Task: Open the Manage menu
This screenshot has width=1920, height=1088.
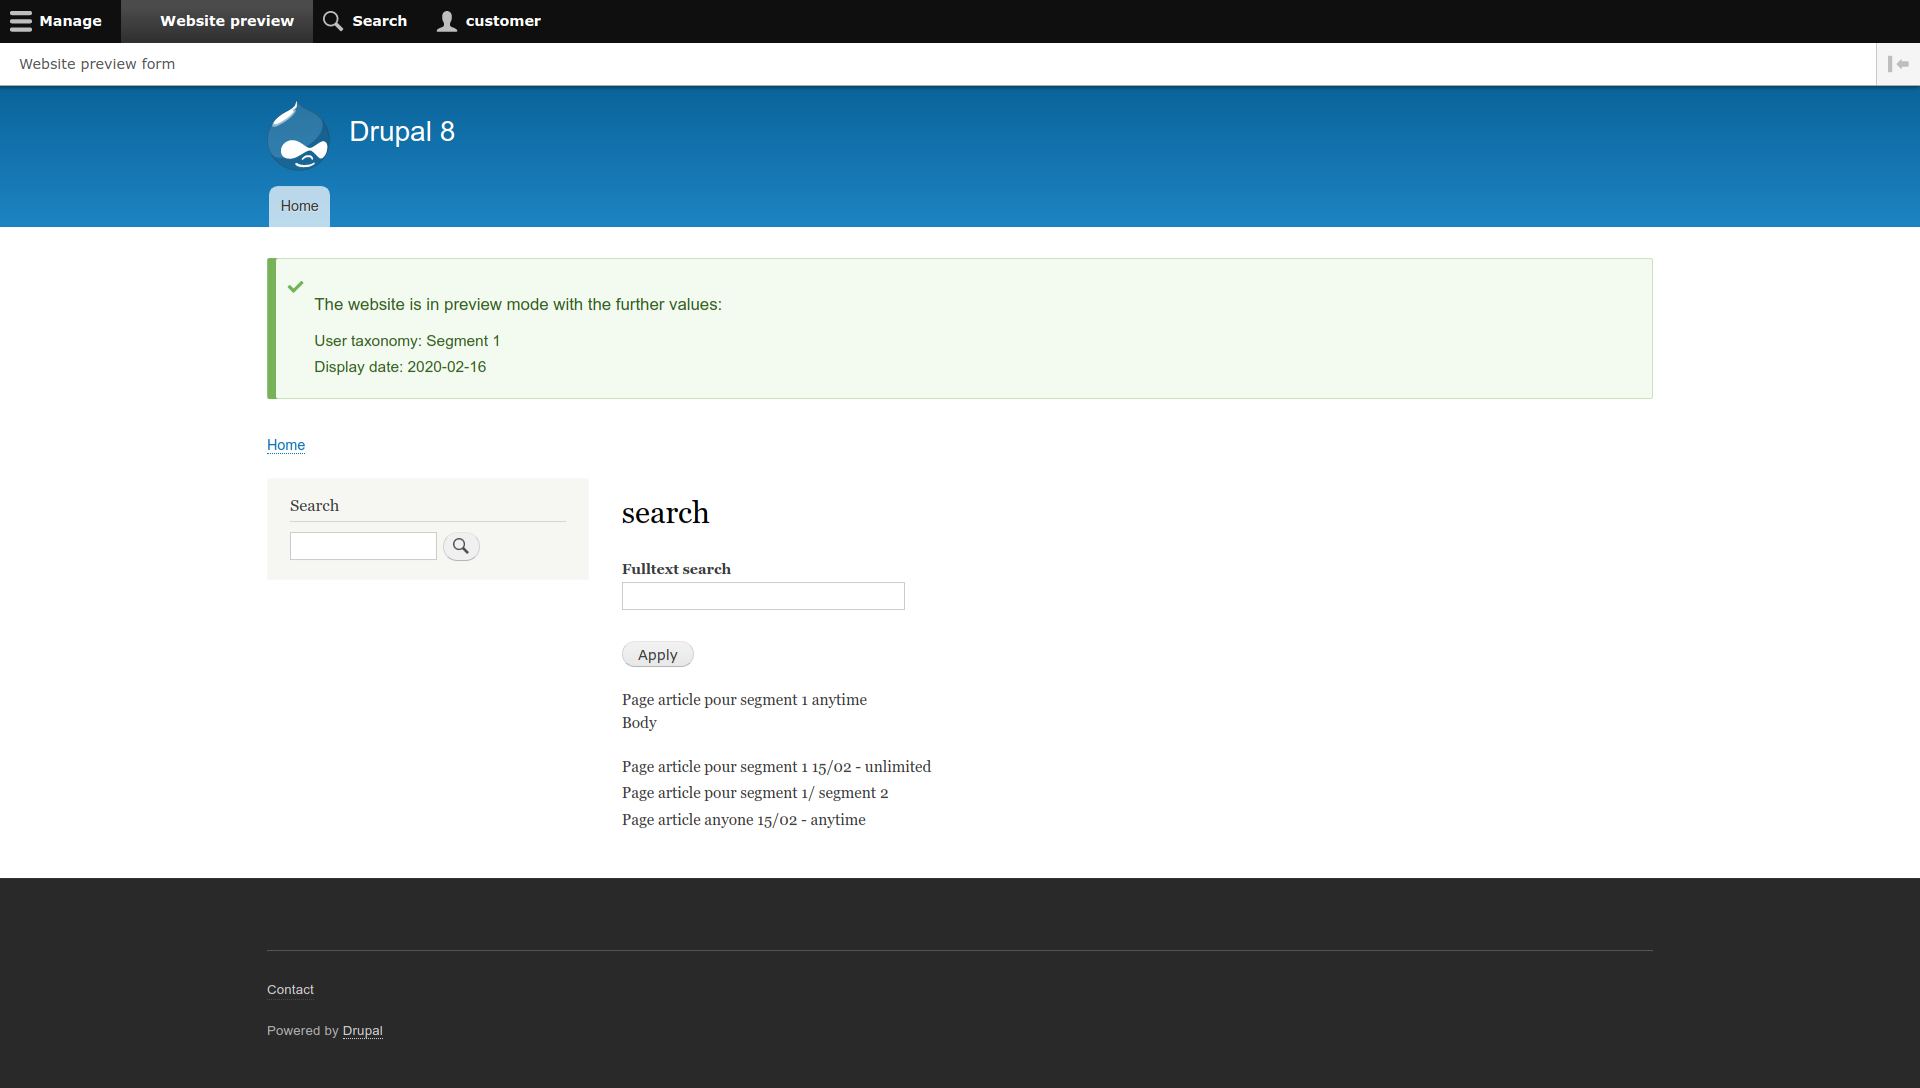Action: tap(70, 20)
